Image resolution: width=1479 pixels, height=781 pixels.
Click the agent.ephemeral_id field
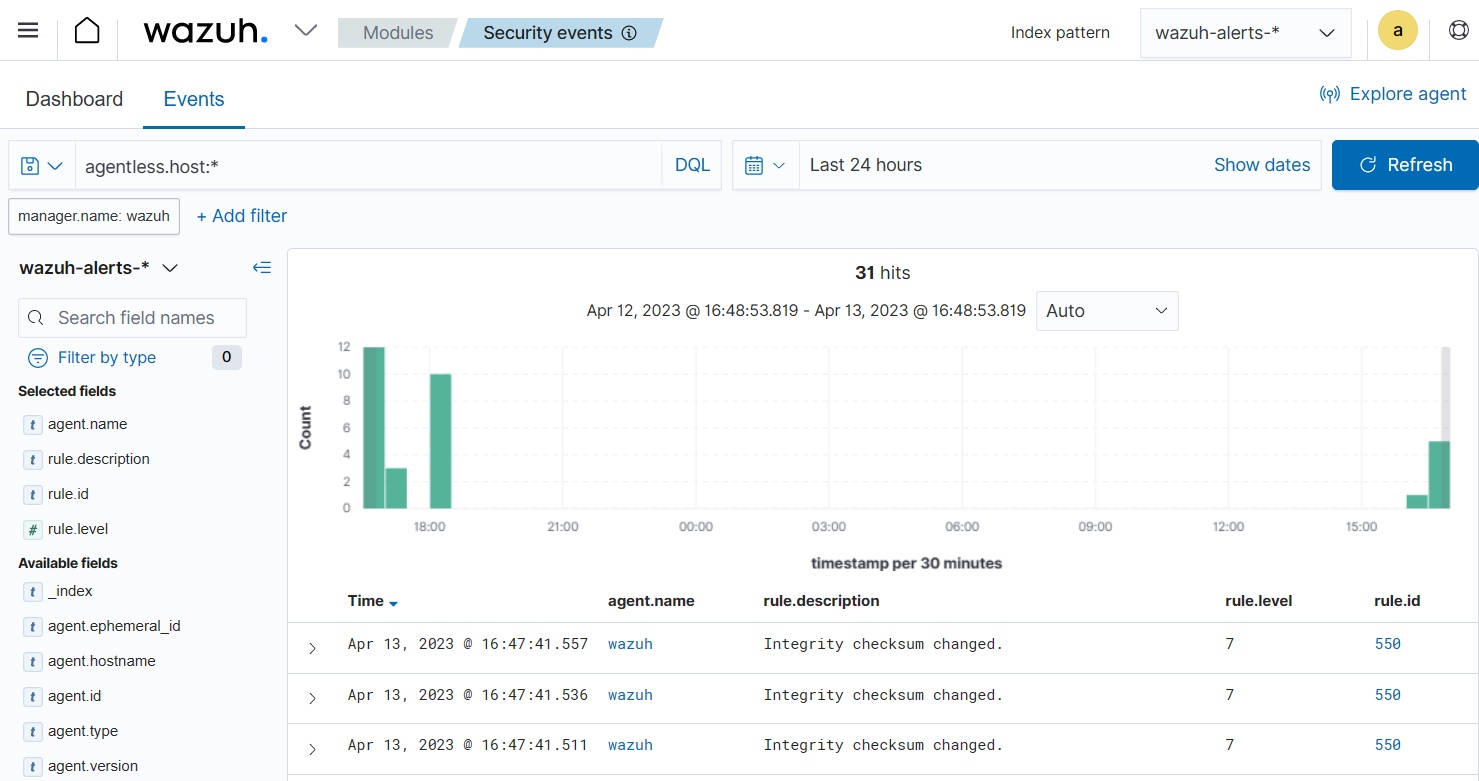(114, 626)
